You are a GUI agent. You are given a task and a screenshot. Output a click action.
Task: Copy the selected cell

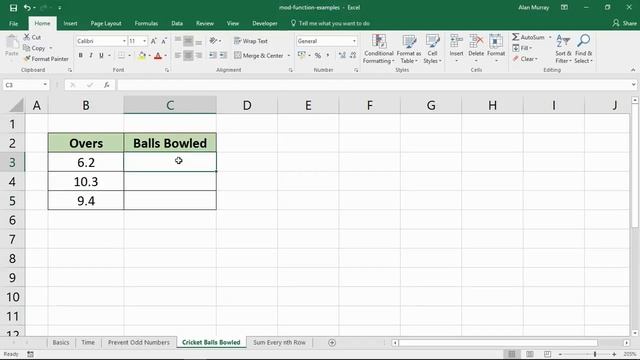coord(35,48)
